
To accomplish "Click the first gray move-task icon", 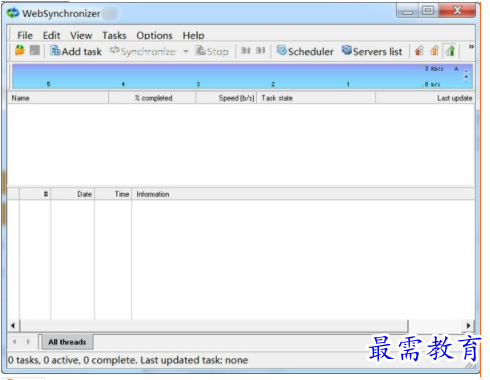I will 246,51.
